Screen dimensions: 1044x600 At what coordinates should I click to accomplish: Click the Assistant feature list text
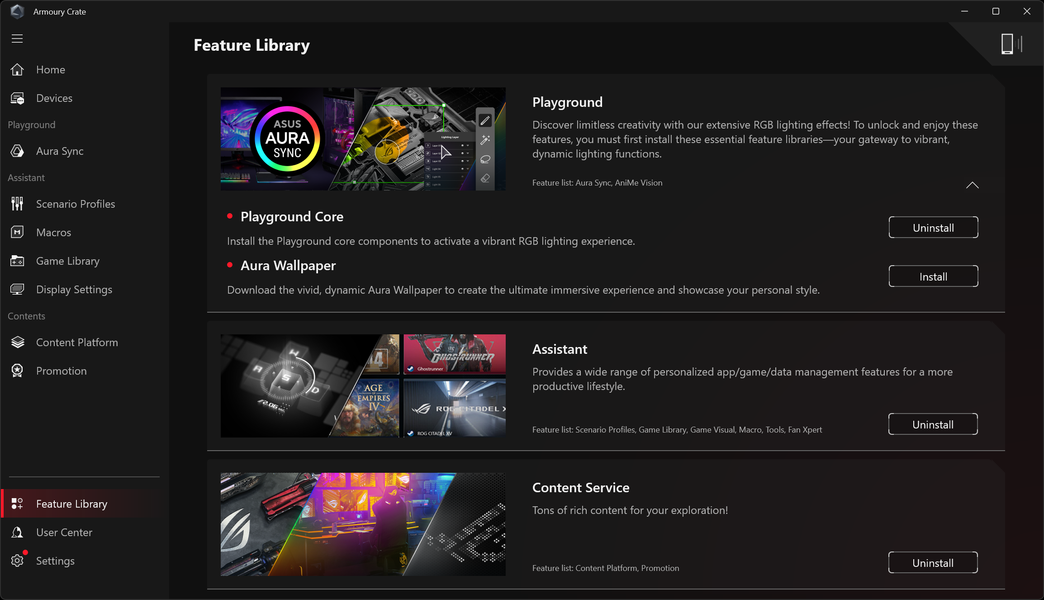(x=677, y=430)
